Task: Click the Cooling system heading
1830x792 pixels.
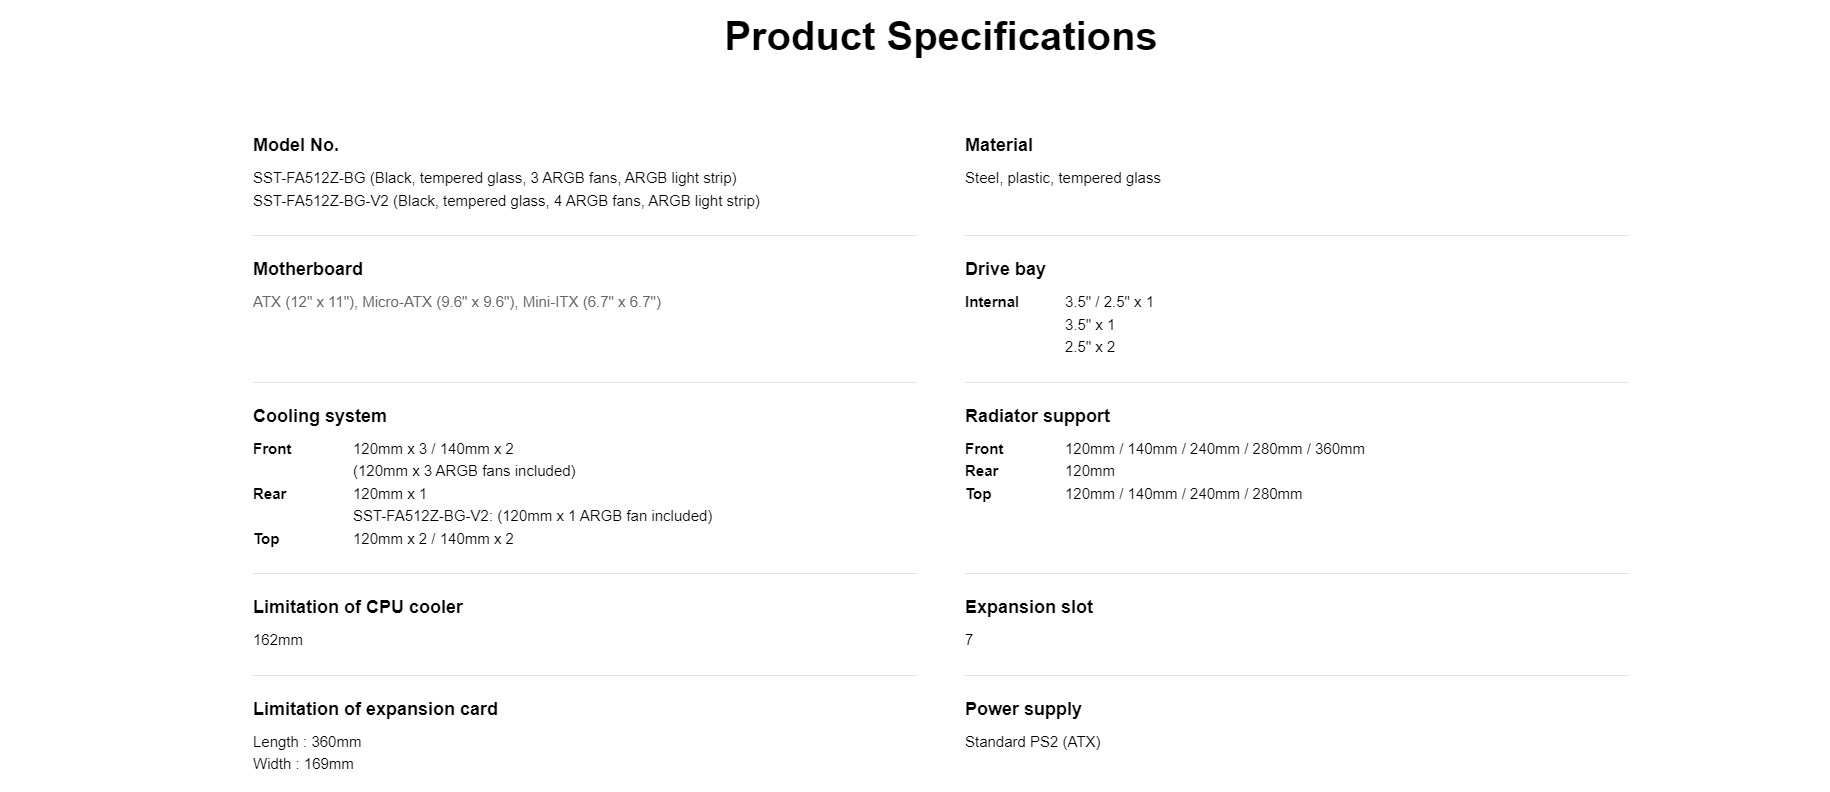Action: (x=319, y=416)
